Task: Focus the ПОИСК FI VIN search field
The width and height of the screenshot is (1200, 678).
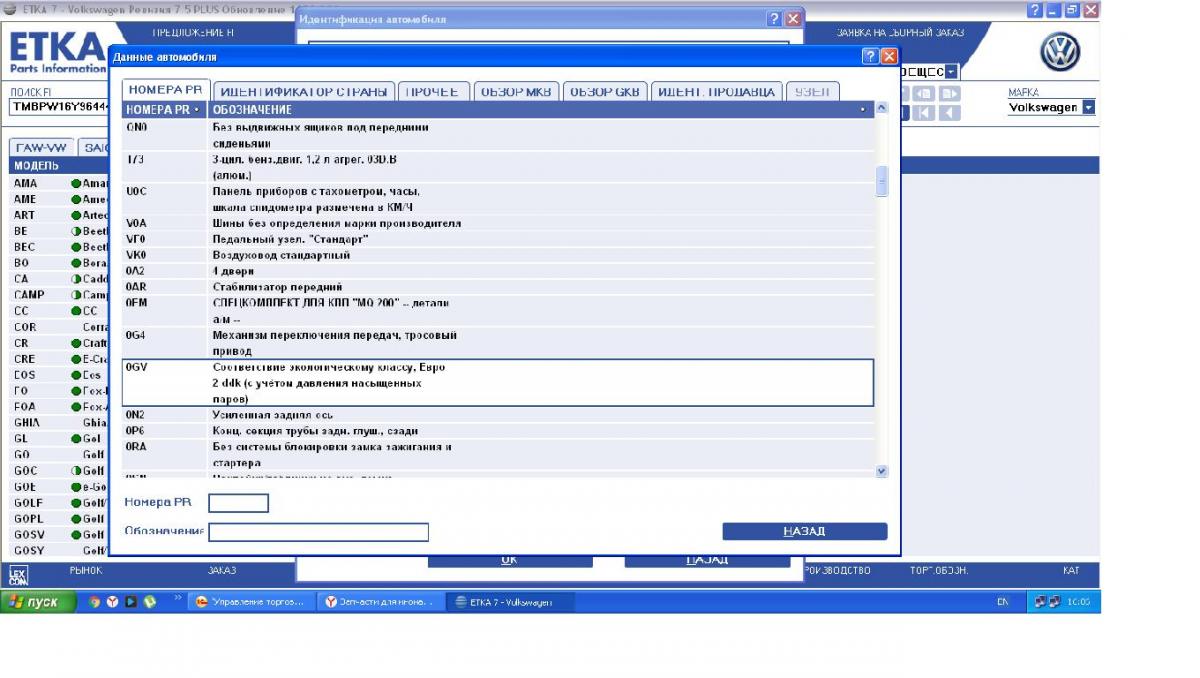Action: [x=56, y=107]
